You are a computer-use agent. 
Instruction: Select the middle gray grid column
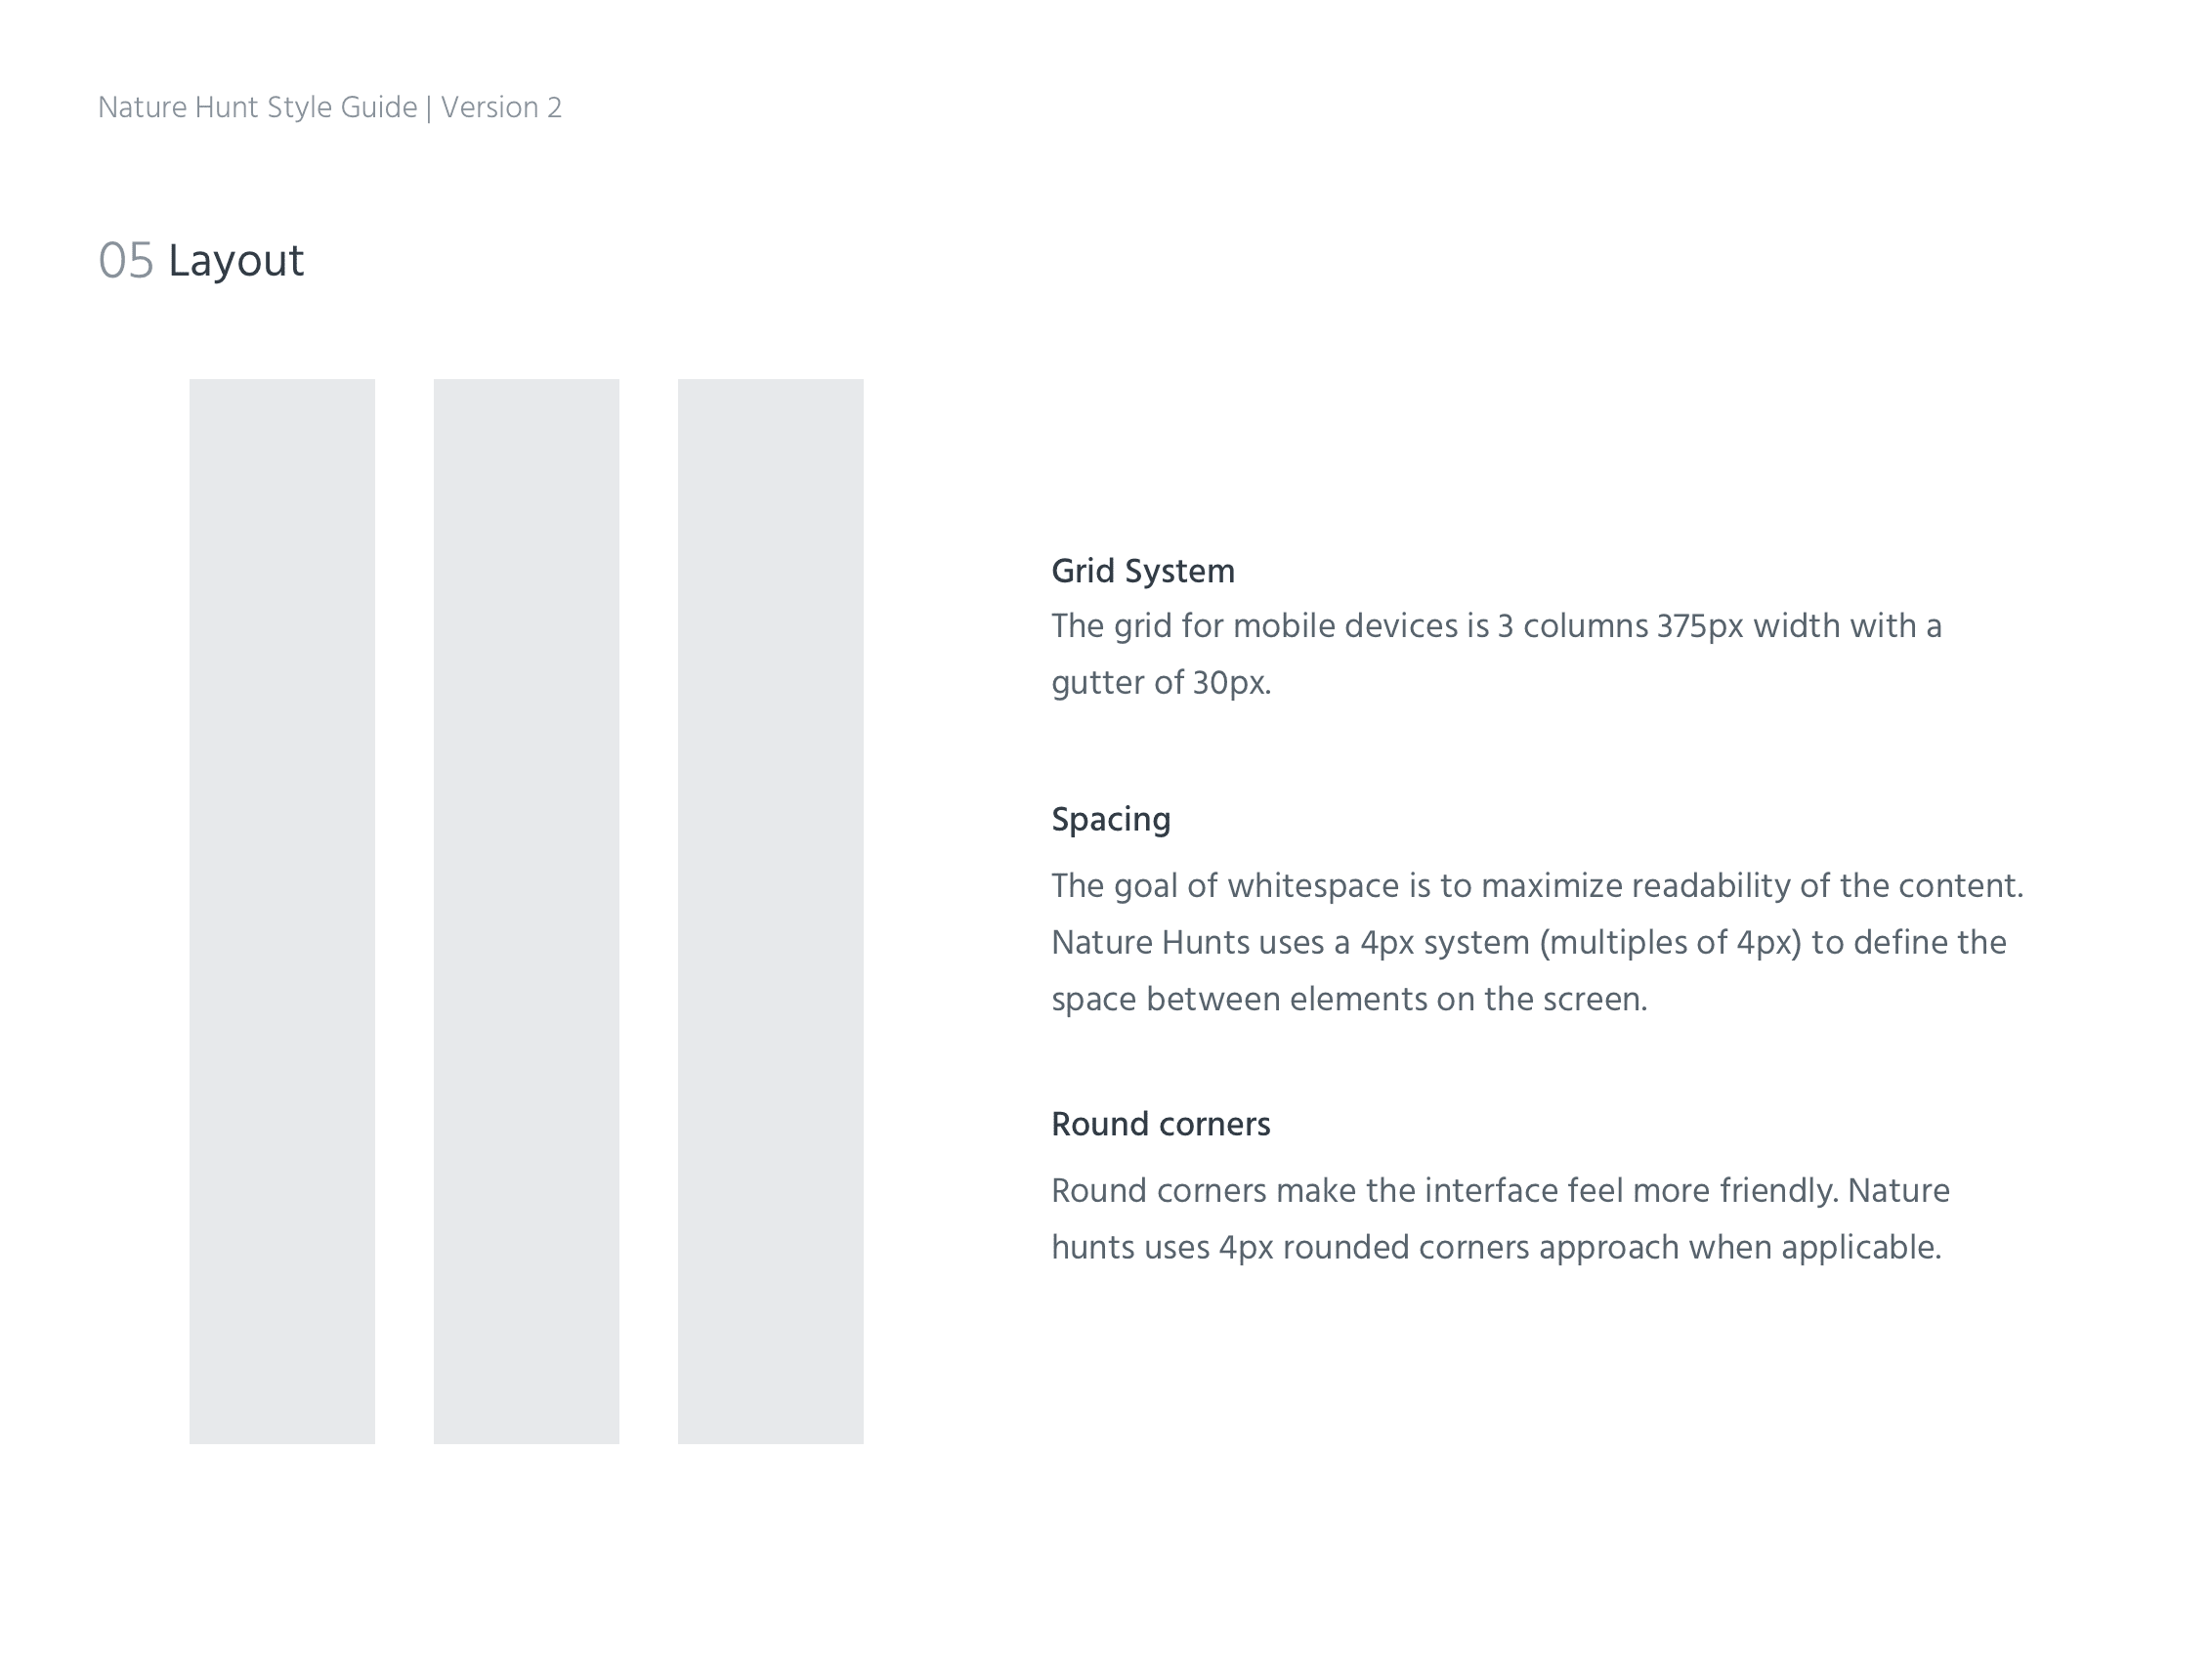pyautogui.click(x=526, y=911)
